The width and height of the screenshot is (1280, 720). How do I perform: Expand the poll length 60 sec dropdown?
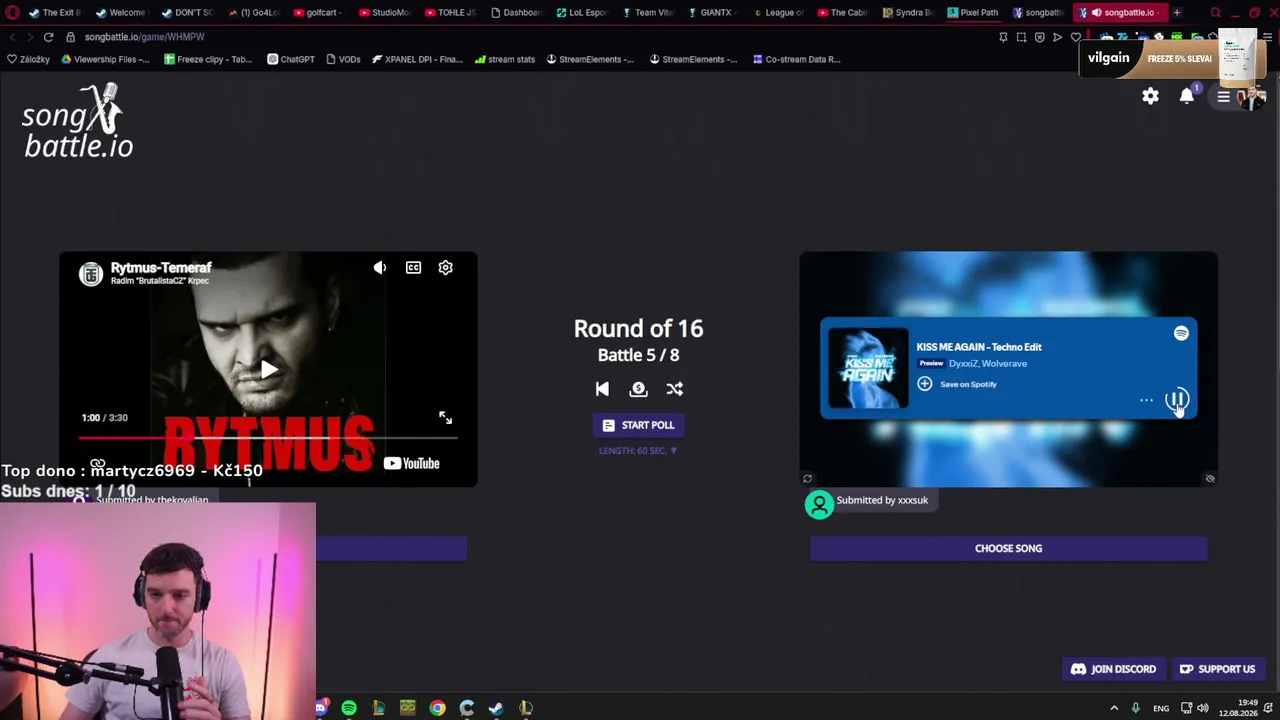(638, 451)
